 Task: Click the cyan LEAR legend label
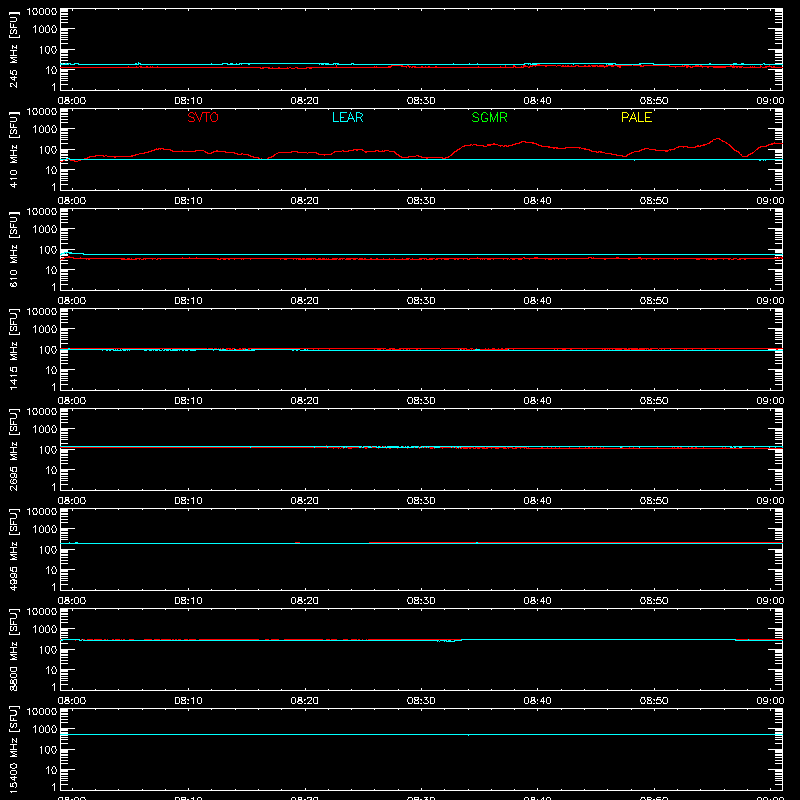pos(347,117)
